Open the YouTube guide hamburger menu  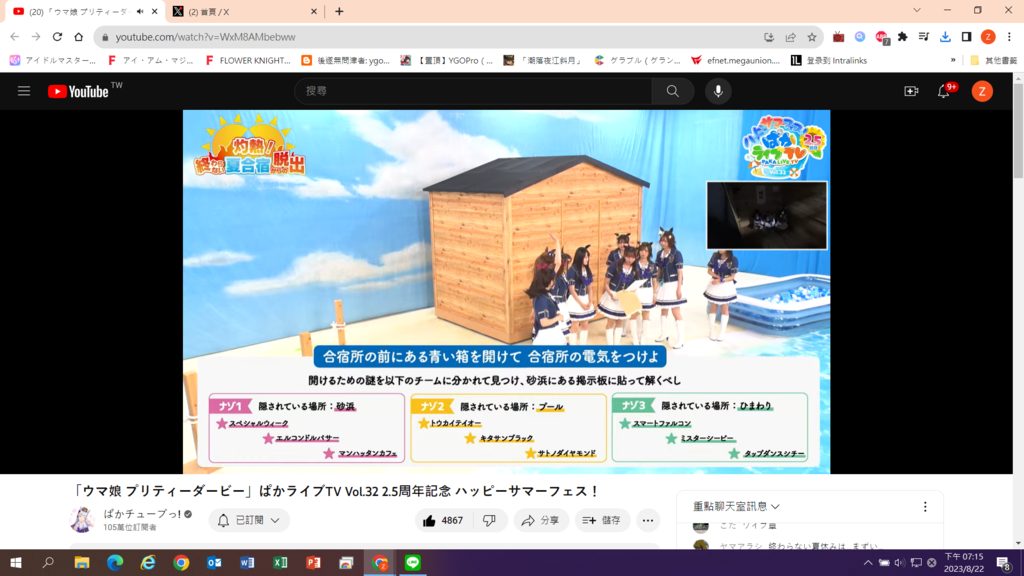(x=24, y=91)
